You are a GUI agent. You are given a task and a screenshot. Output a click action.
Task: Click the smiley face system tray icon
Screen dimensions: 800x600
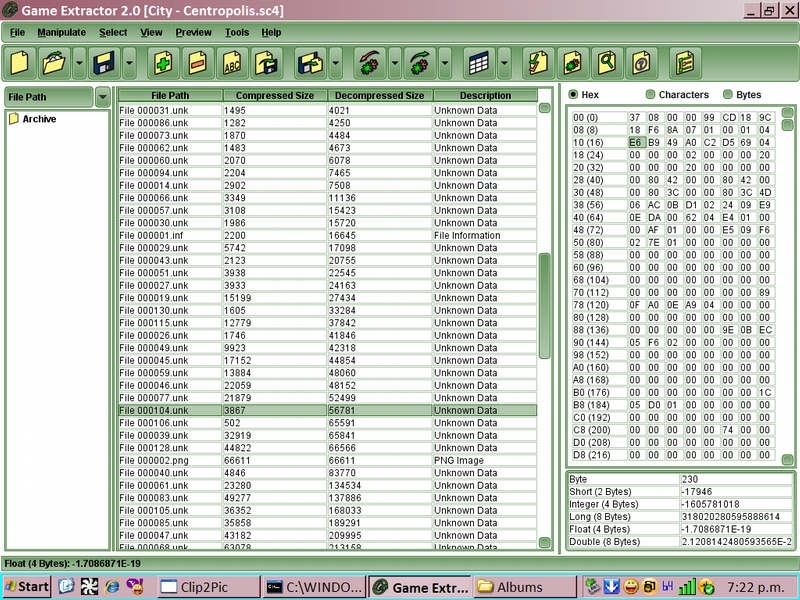(x=631, y=587)
